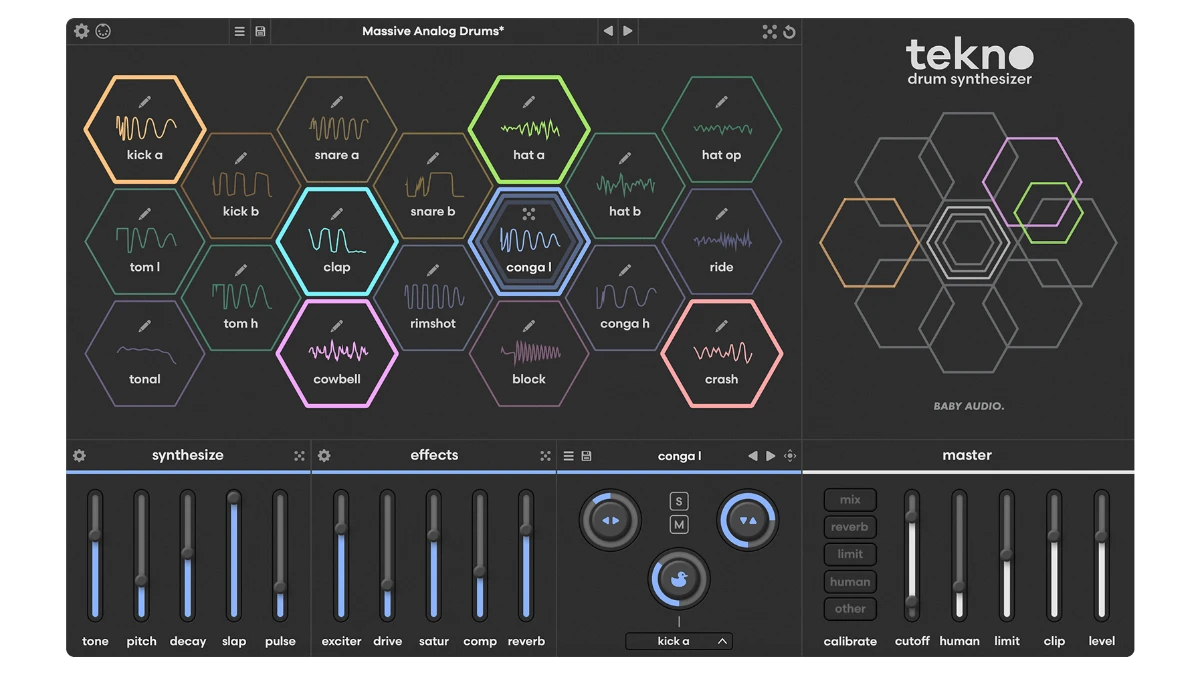Adjust the slap slider

click(234, 555)
